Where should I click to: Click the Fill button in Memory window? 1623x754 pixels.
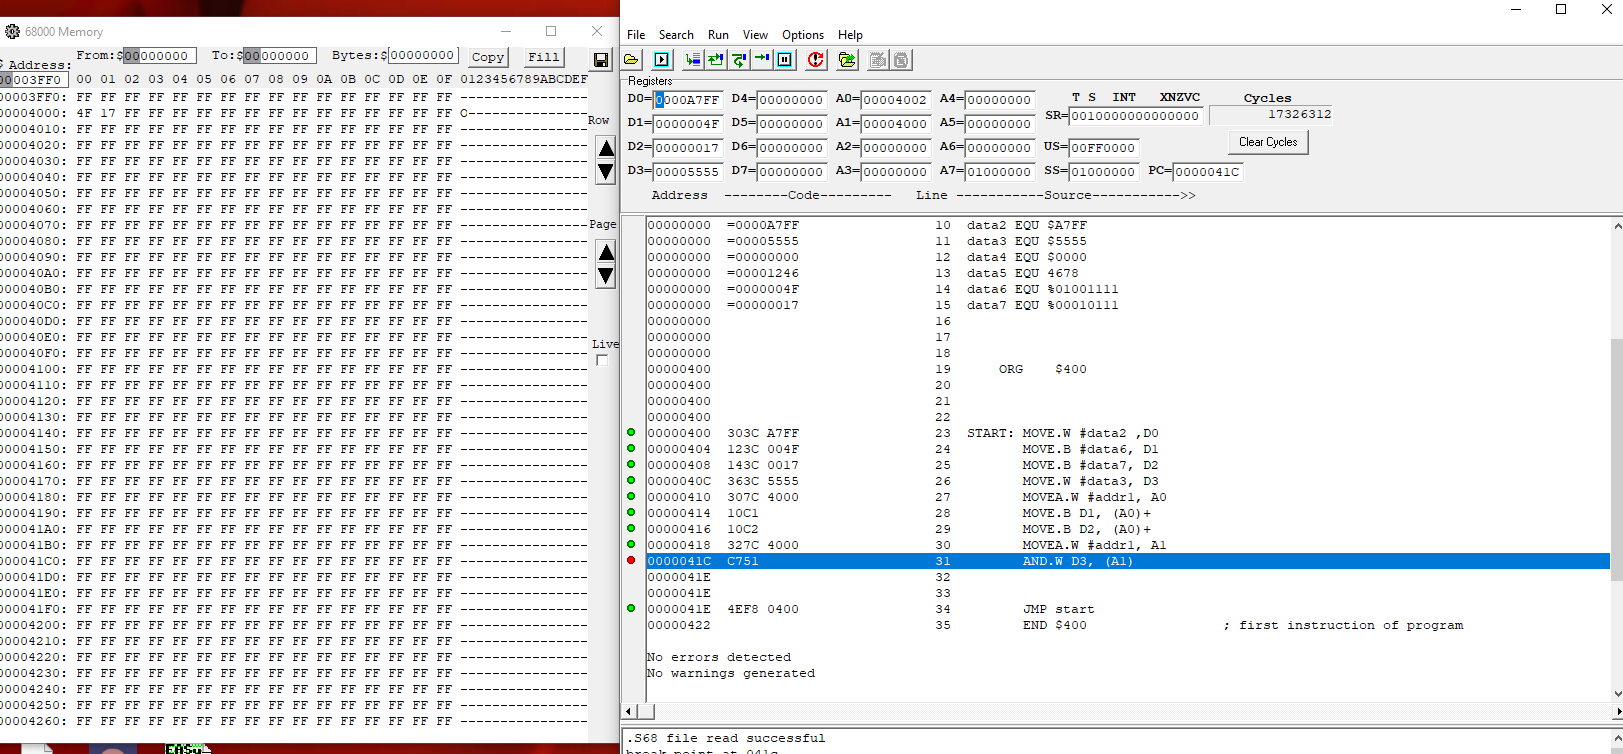tap(544, 57)
